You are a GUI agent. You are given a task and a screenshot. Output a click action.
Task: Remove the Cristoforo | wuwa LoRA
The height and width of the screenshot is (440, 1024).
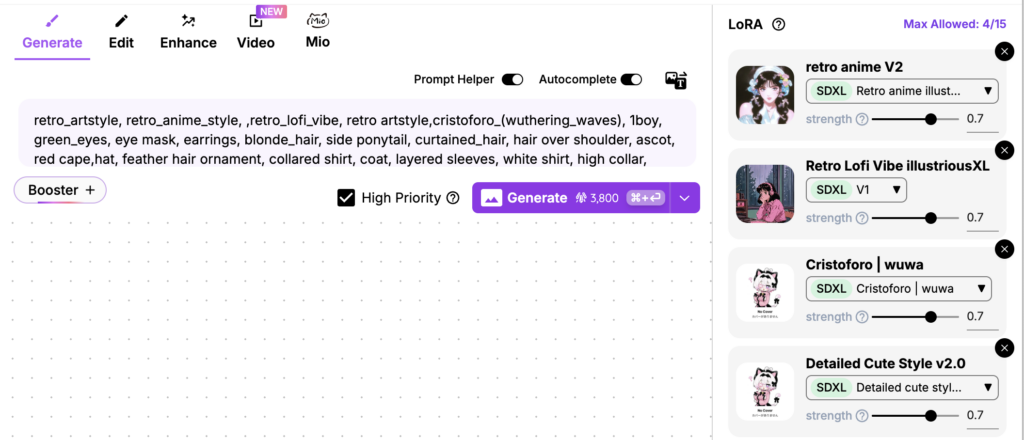point(1004,249)
